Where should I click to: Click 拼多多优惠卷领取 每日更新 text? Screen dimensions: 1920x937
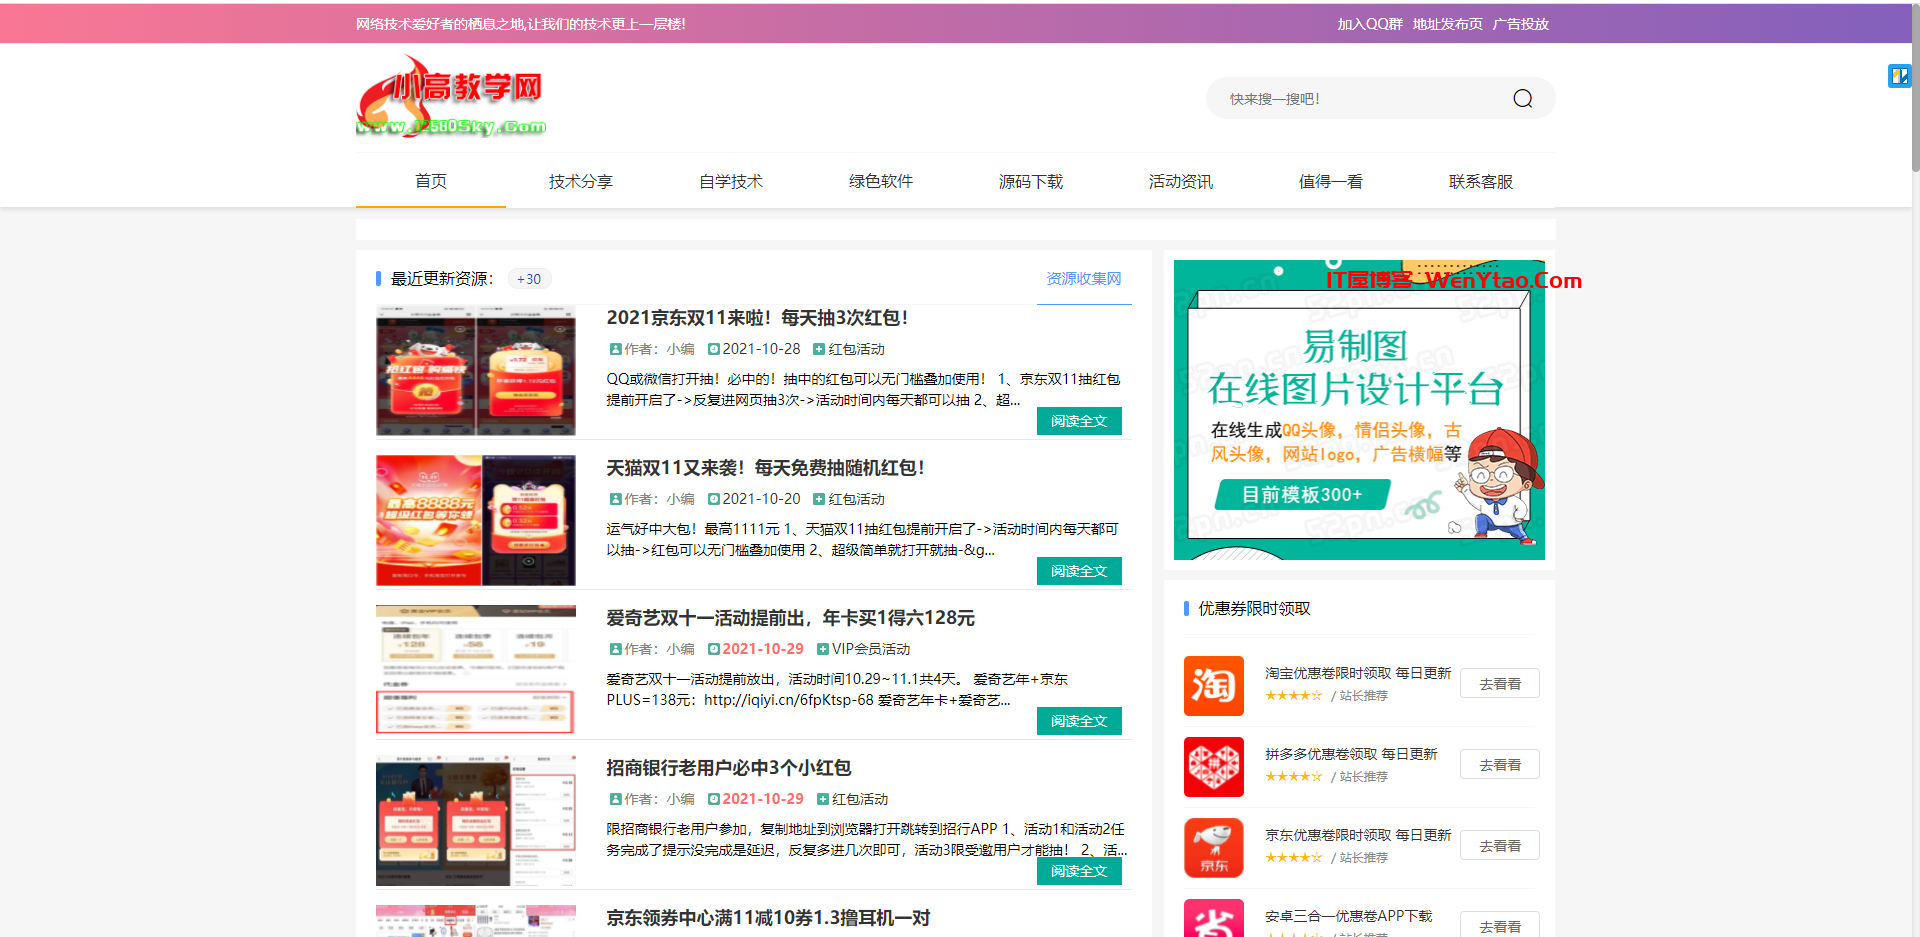coord(1351,754)
